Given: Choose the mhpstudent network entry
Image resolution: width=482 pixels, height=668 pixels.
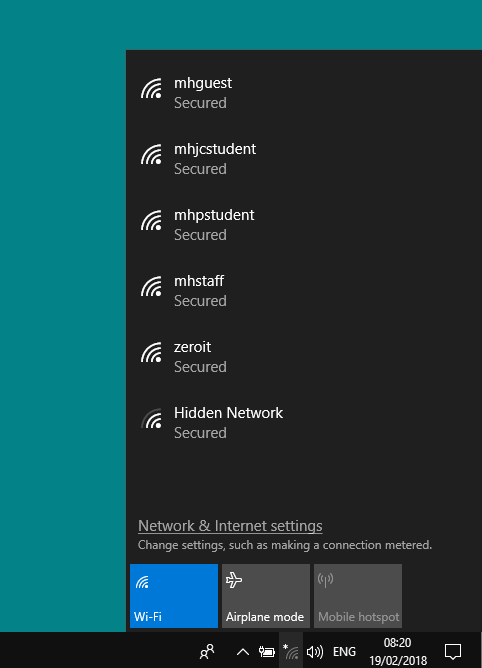Looking at the screenshot, I should click(x=304, y=225).
